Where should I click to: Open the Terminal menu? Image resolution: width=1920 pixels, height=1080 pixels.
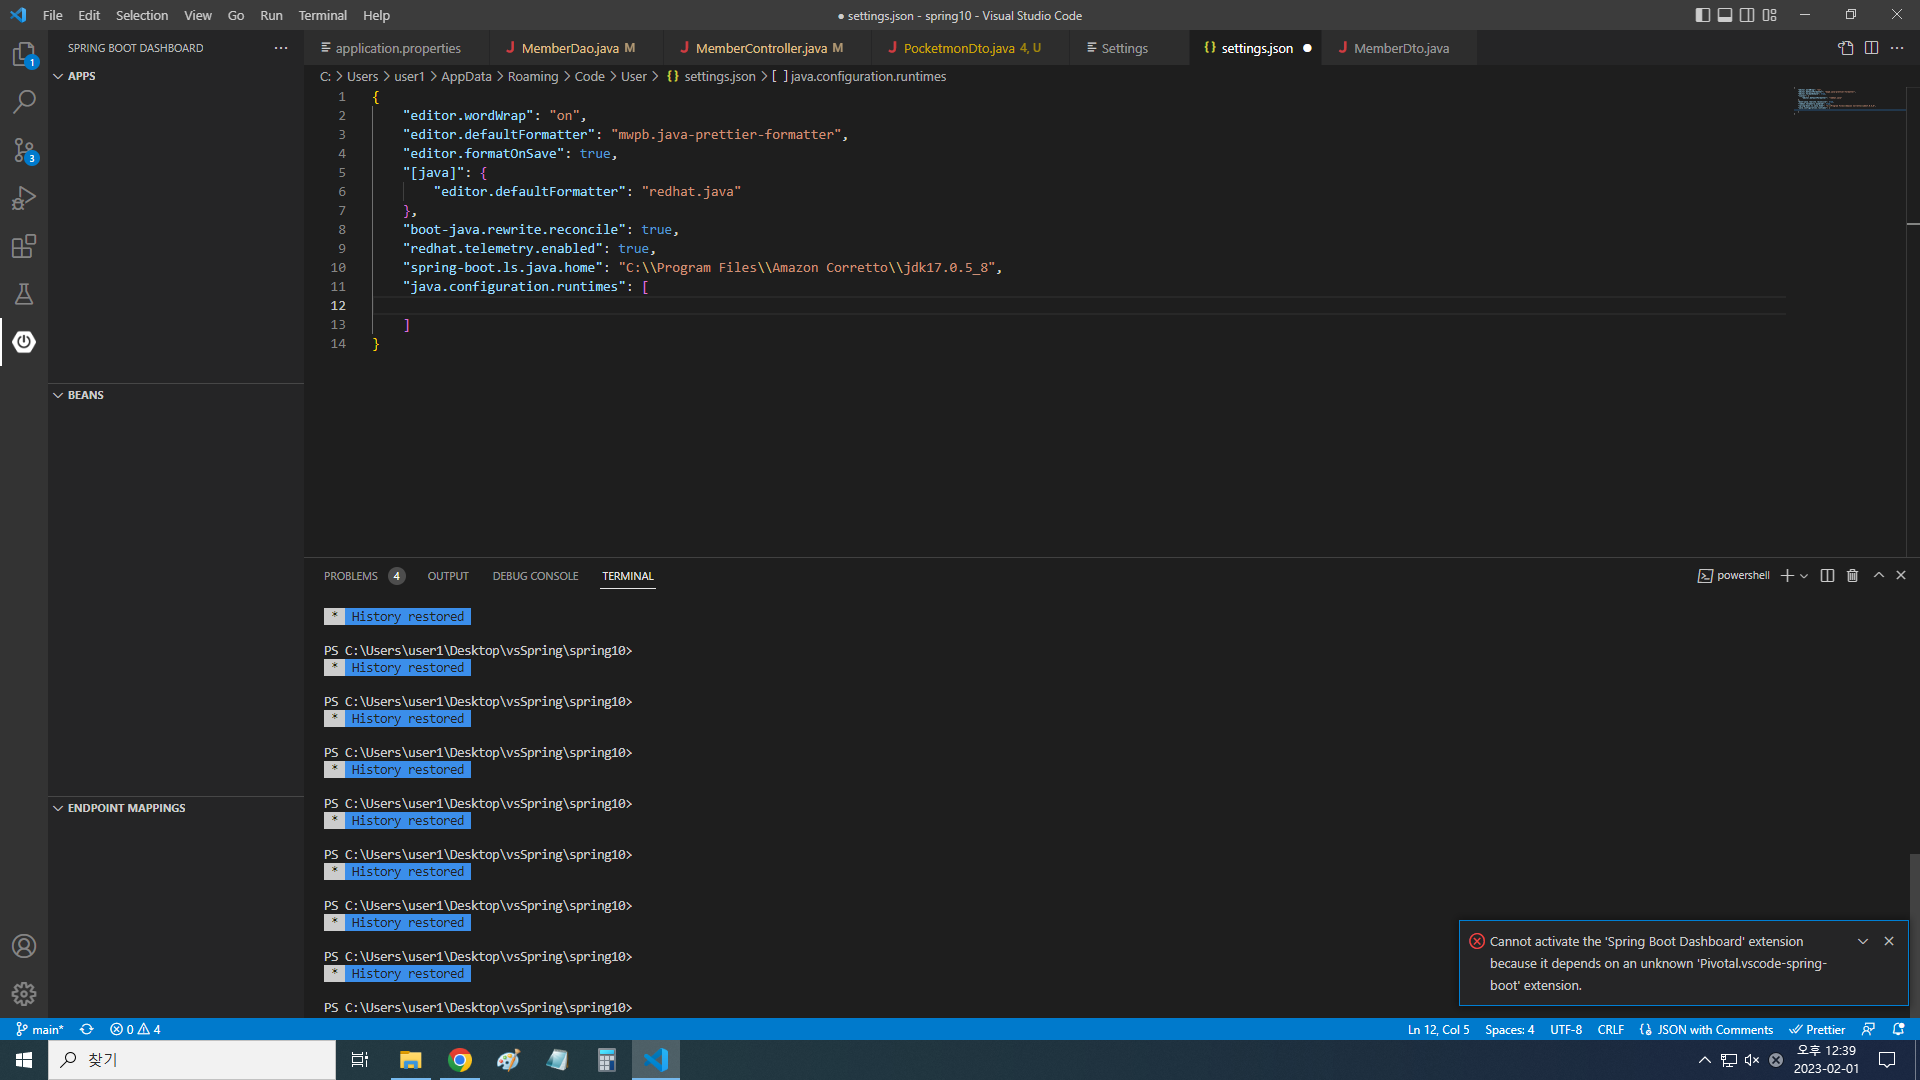pyautogui.click(x=323, y=15)
